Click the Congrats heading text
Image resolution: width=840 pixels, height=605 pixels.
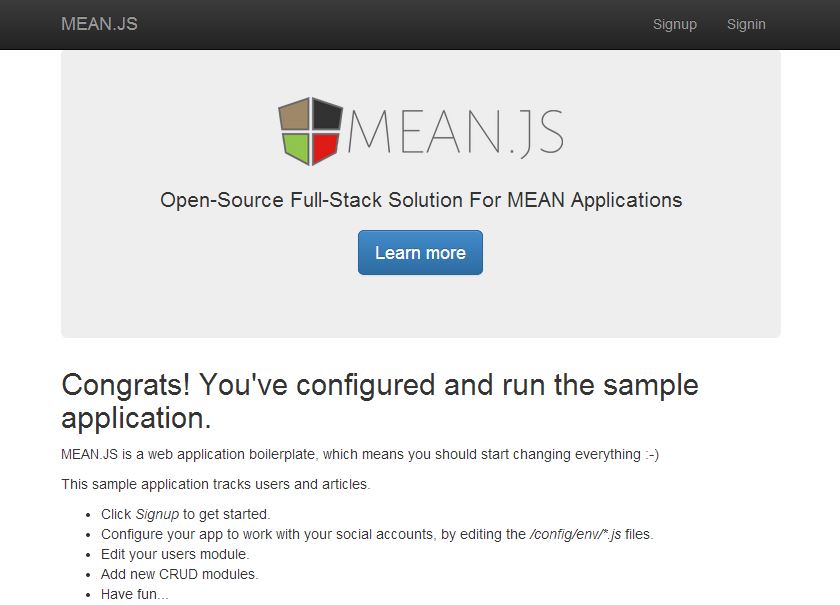point(380,401)
